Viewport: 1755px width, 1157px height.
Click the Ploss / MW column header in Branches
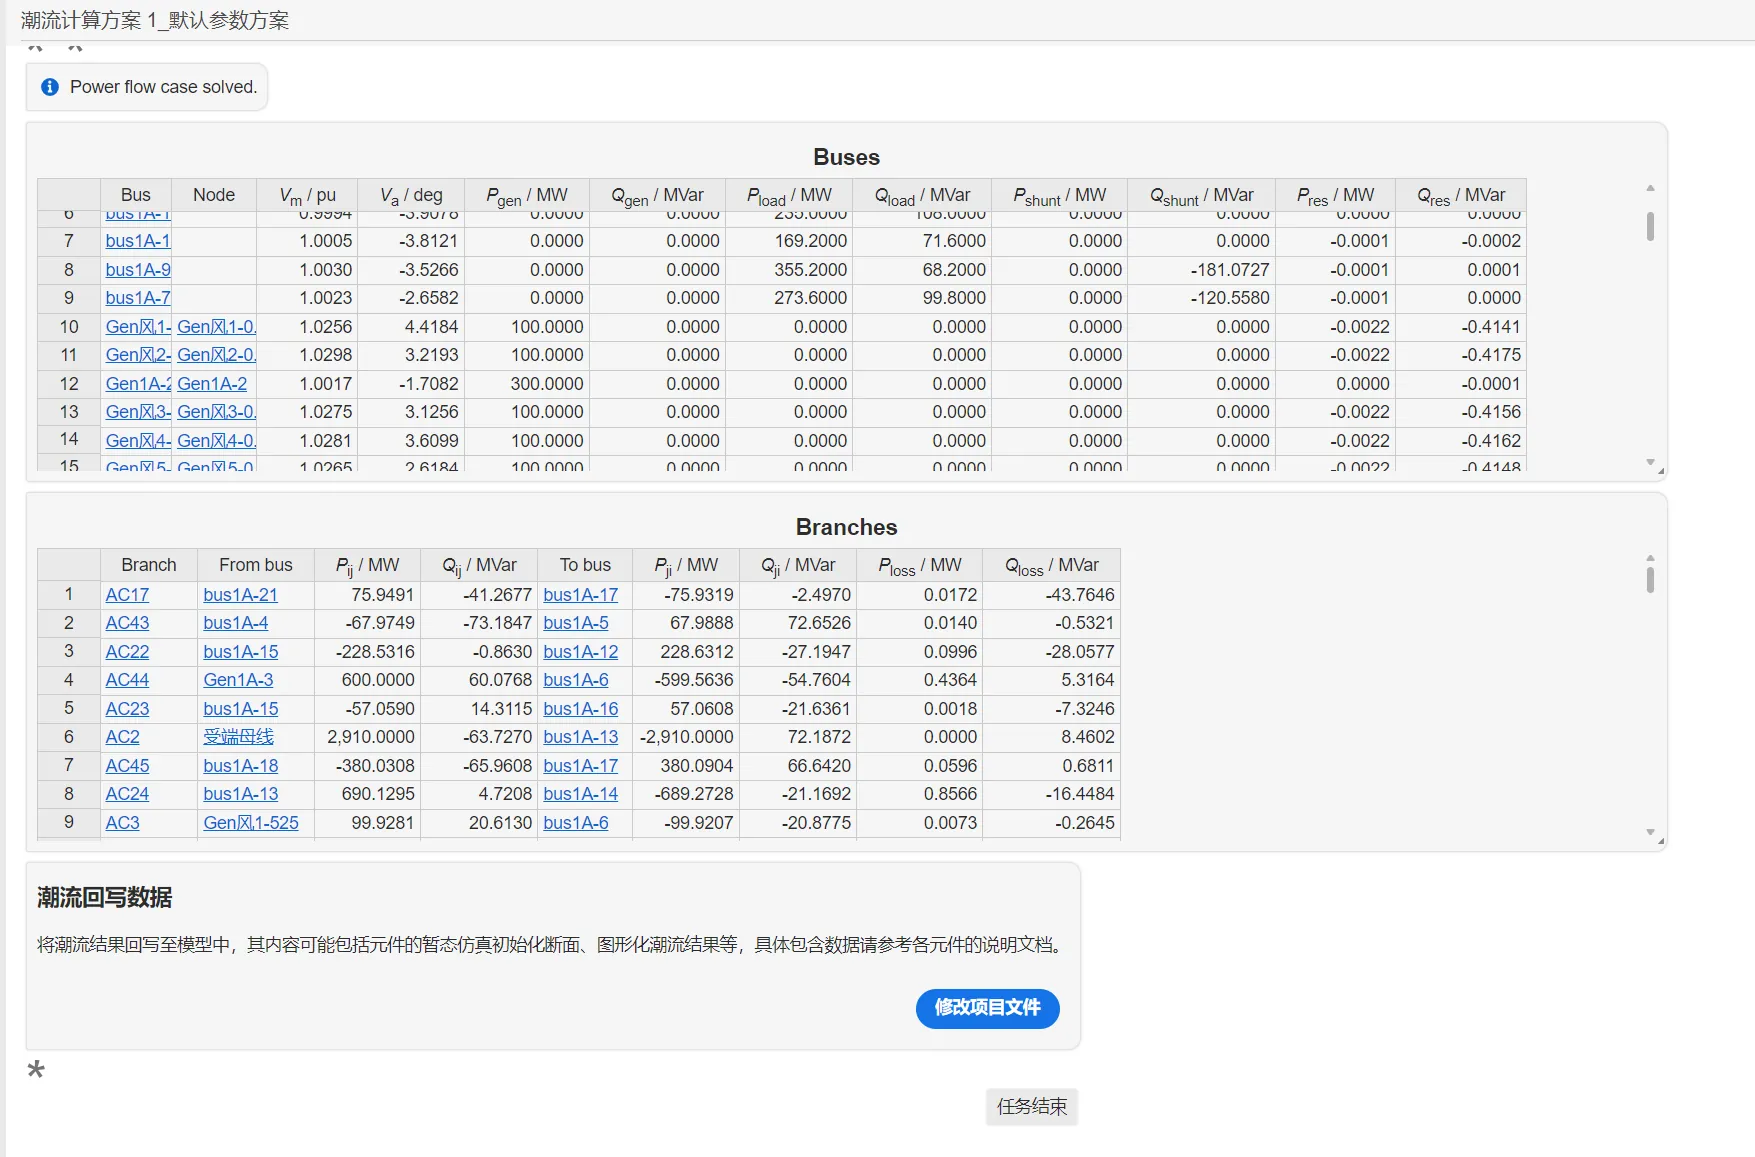point(920,566)
